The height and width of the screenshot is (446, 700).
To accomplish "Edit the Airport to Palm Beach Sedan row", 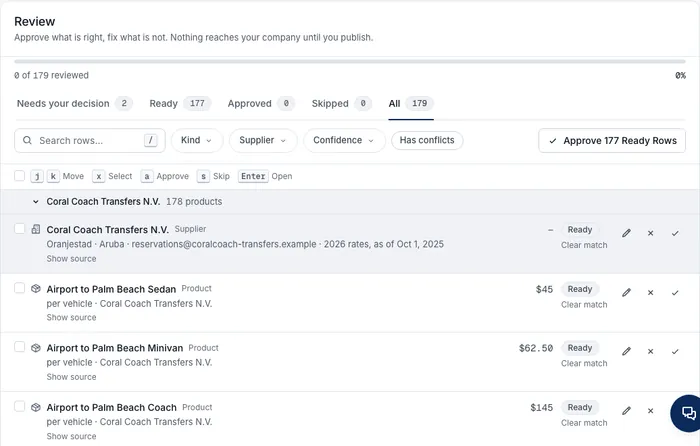I will click(626, 292).
